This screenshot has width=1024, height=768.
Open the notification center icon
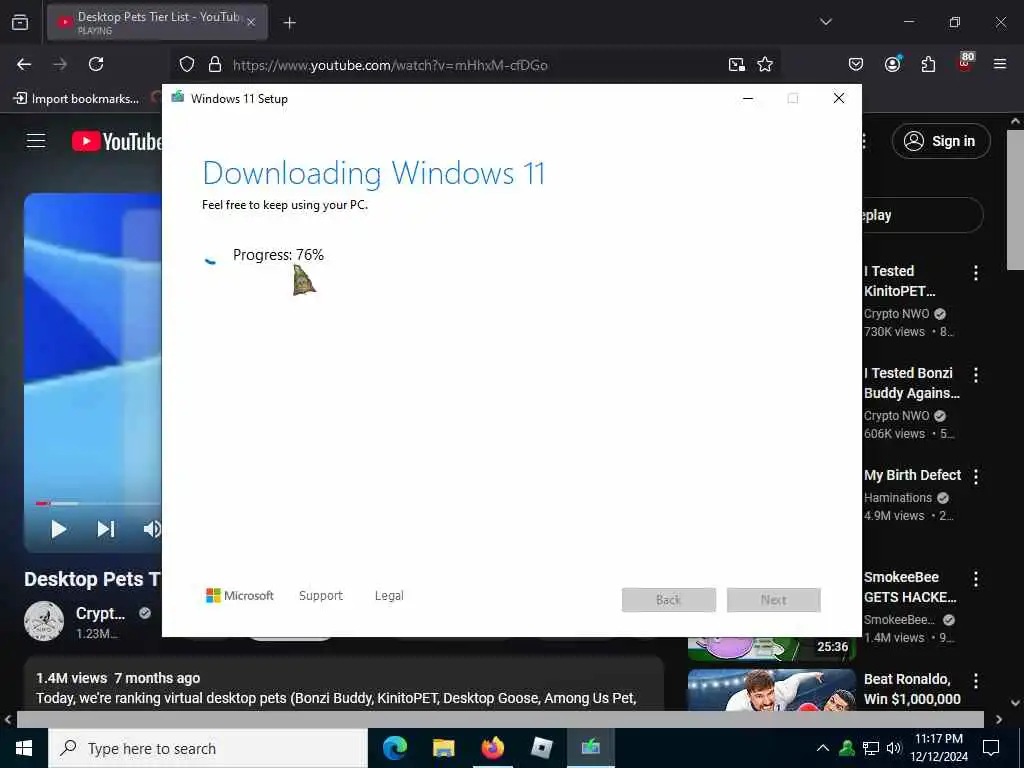click(991, 748)
